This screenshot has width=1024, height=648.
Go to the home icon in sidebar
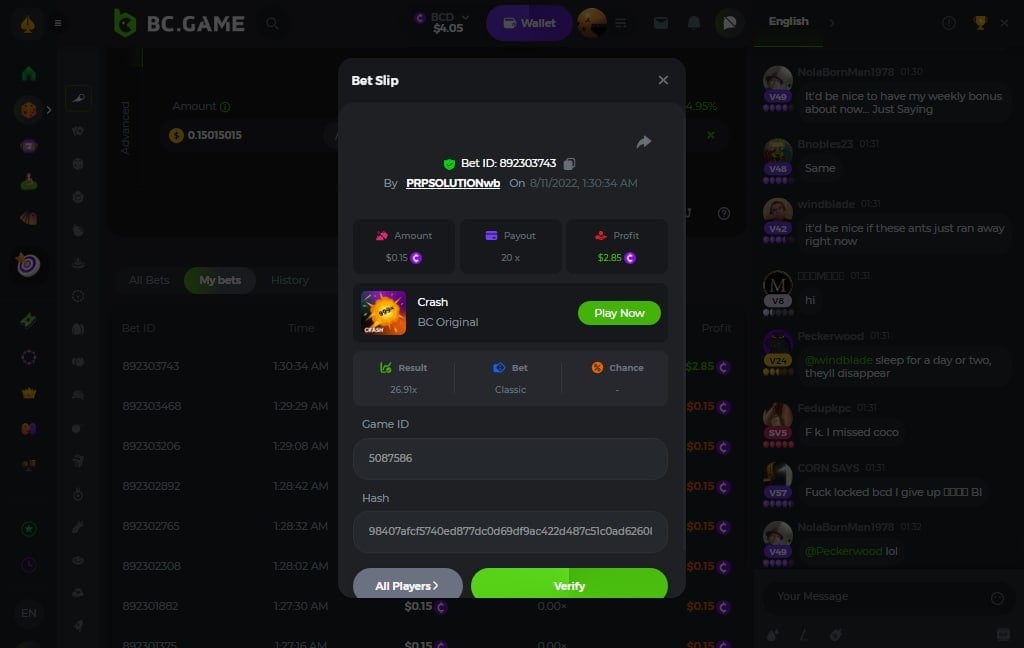(x=29, y=73)
